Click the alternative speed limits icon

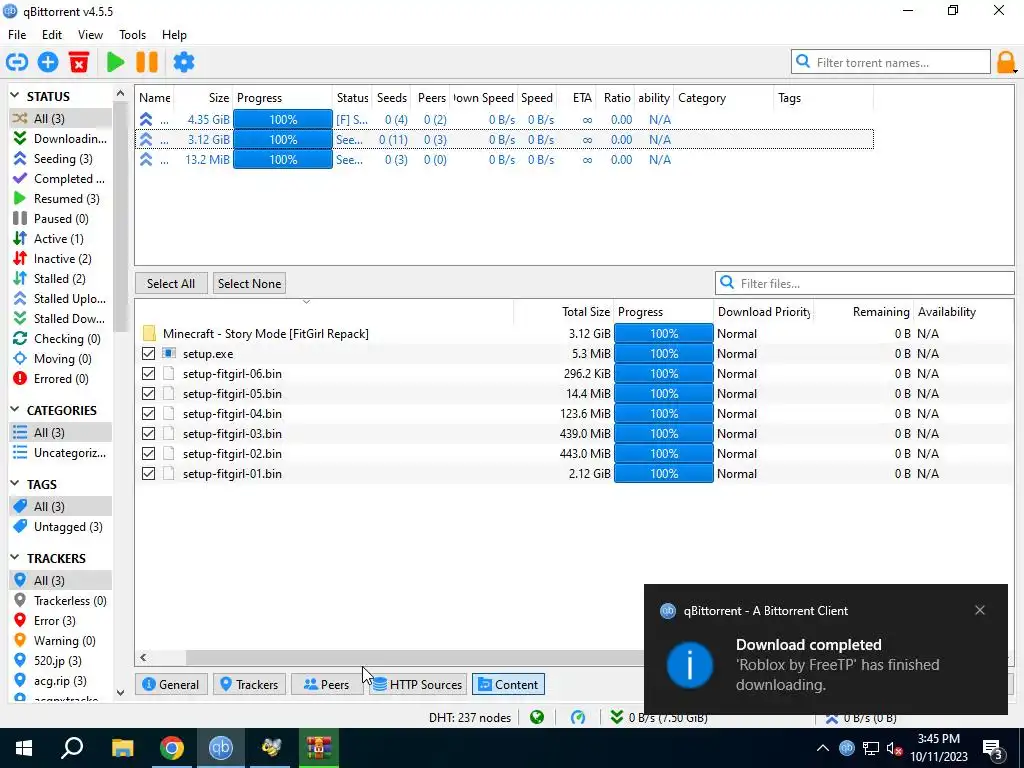click(578, 718)
